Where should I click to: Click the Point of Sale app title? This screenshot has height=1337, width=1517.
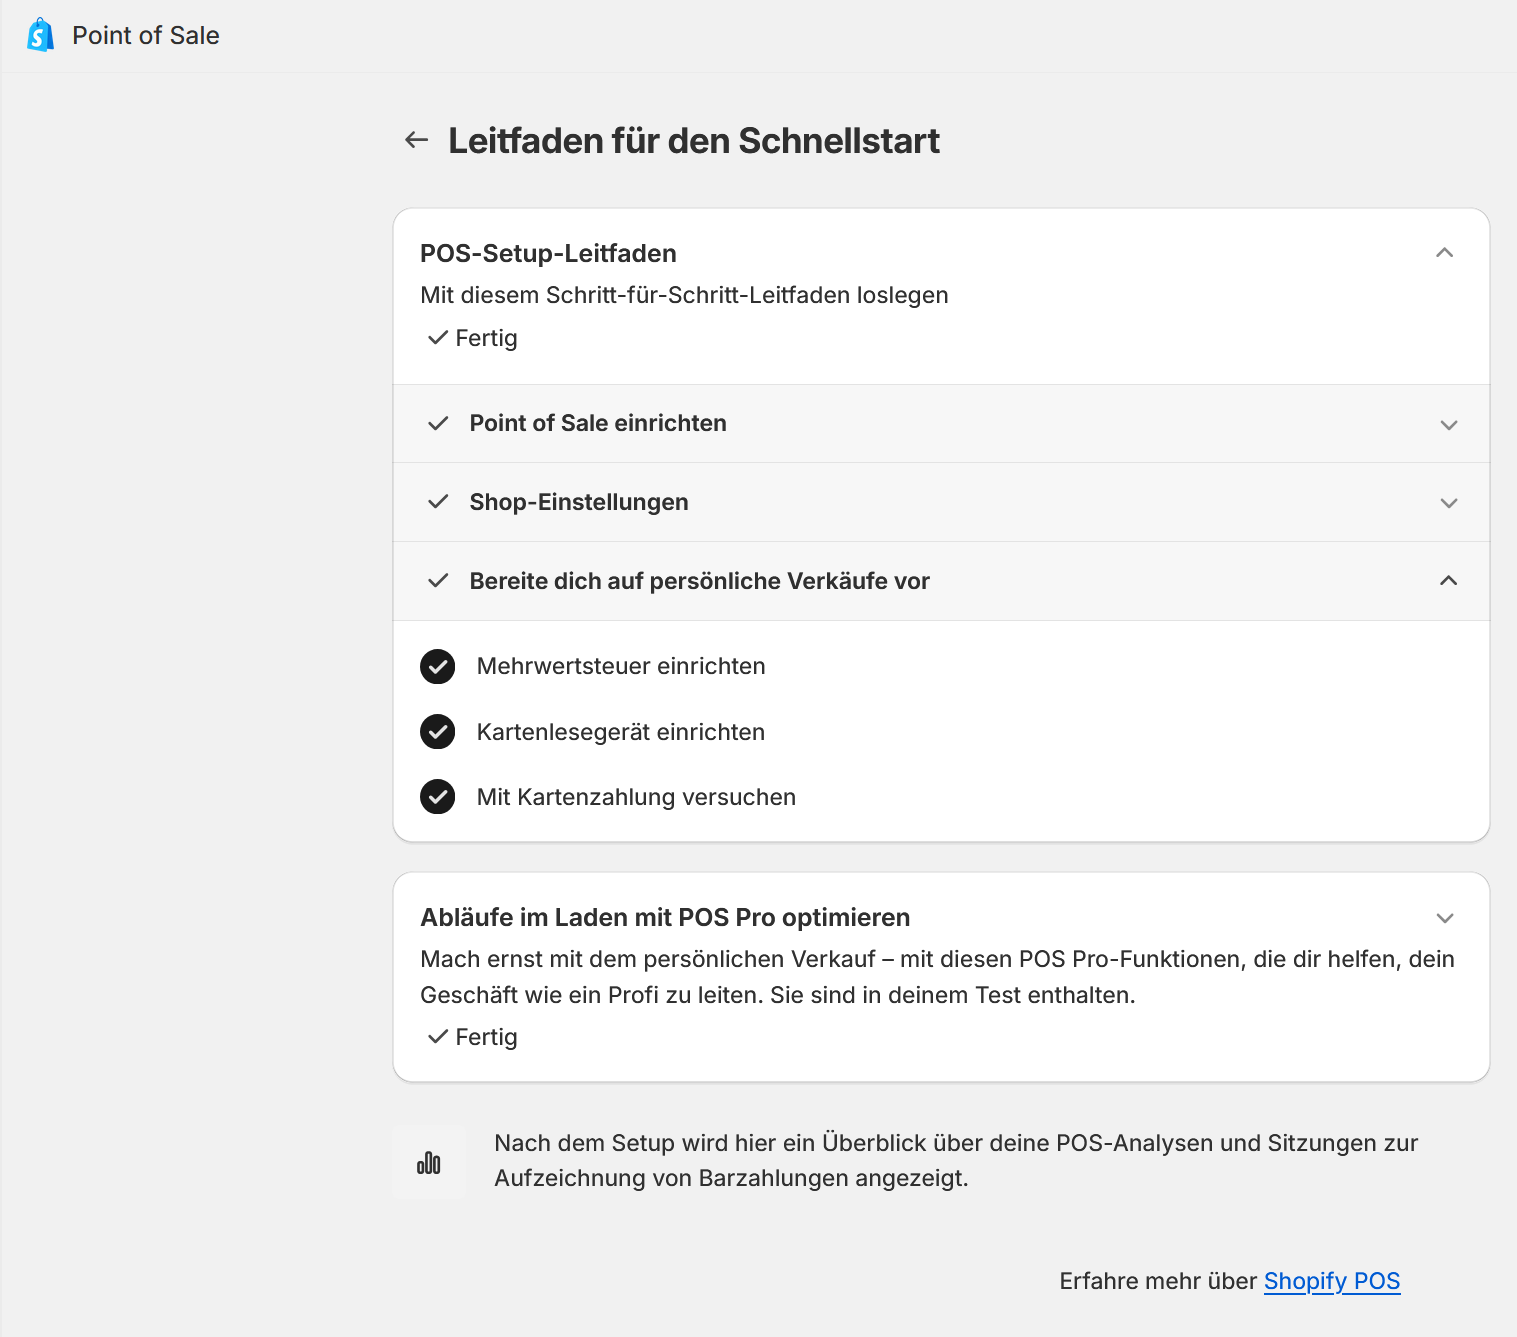click(146, 35)
